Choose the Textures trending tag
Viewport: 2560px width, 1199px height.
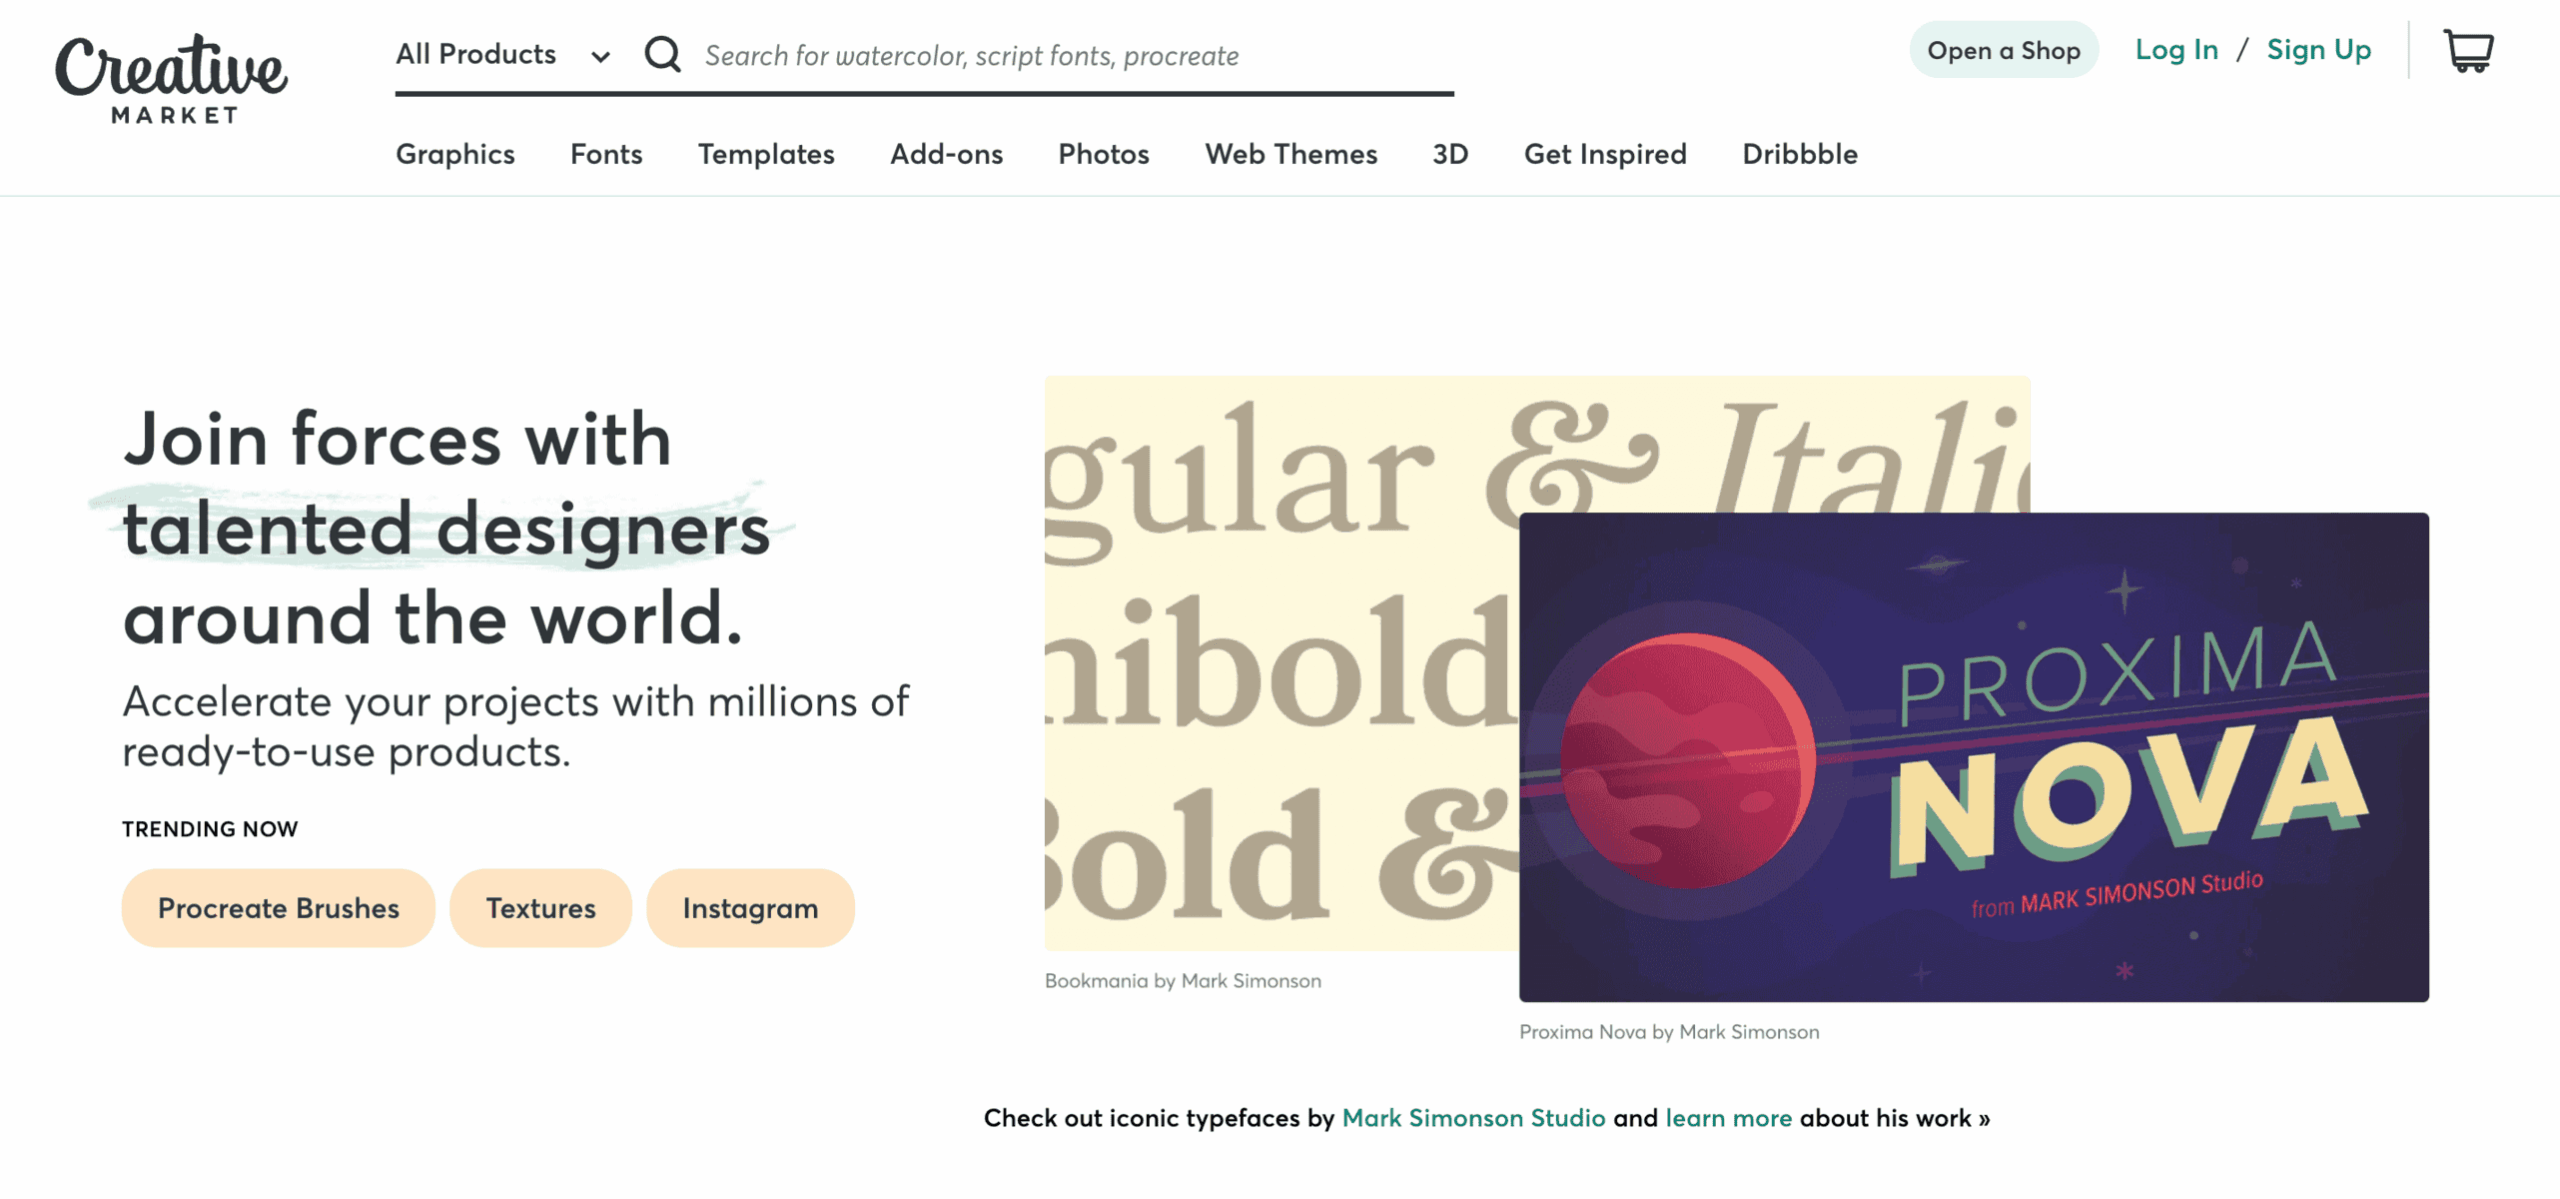tap(540, 908)
